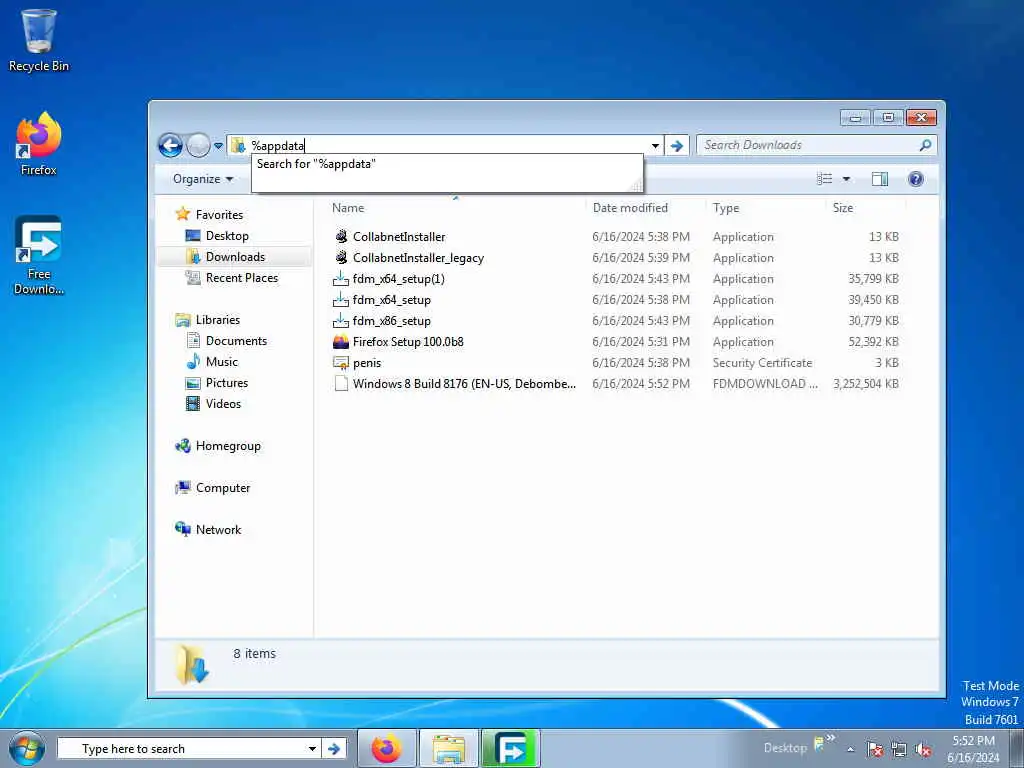The width and height of the screenshot is (1024, 768).
Task: Select the fdm_x86_setup file icon
Action: pos(341,321)
